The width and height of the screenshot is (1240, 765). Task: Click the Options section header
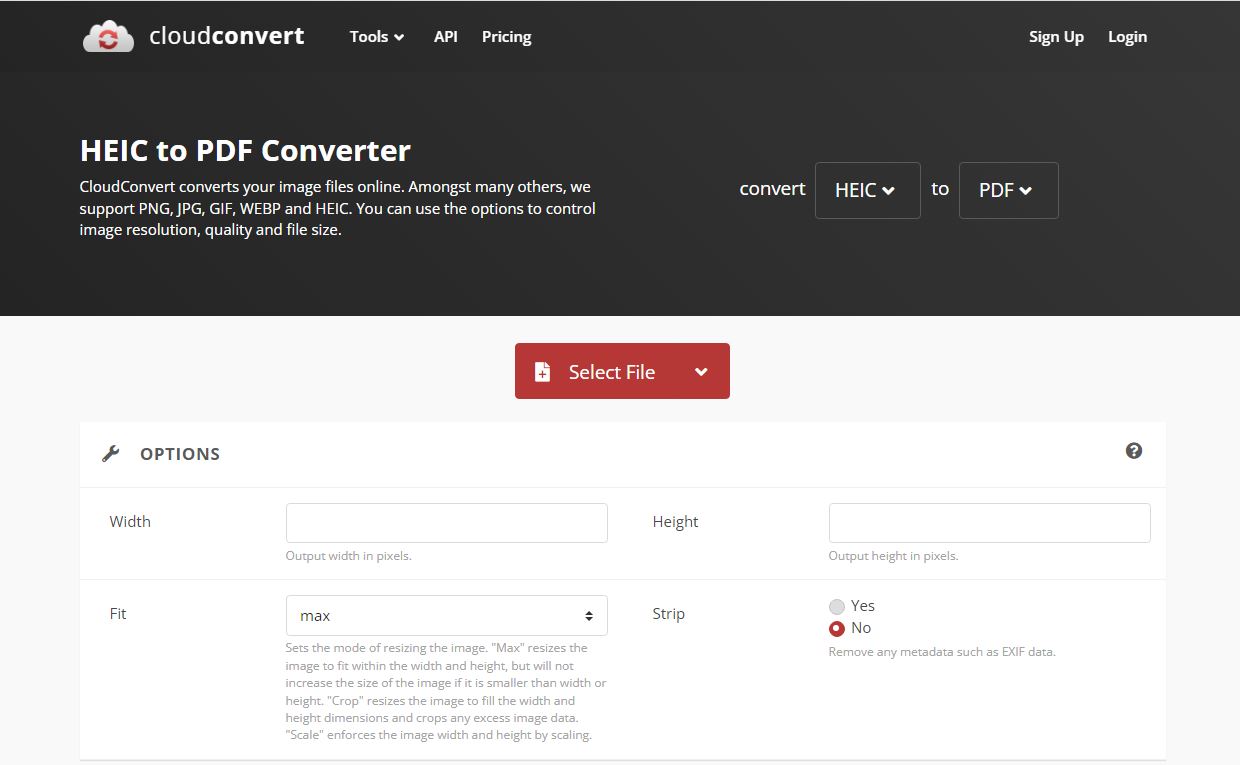(x=180, y=454)
